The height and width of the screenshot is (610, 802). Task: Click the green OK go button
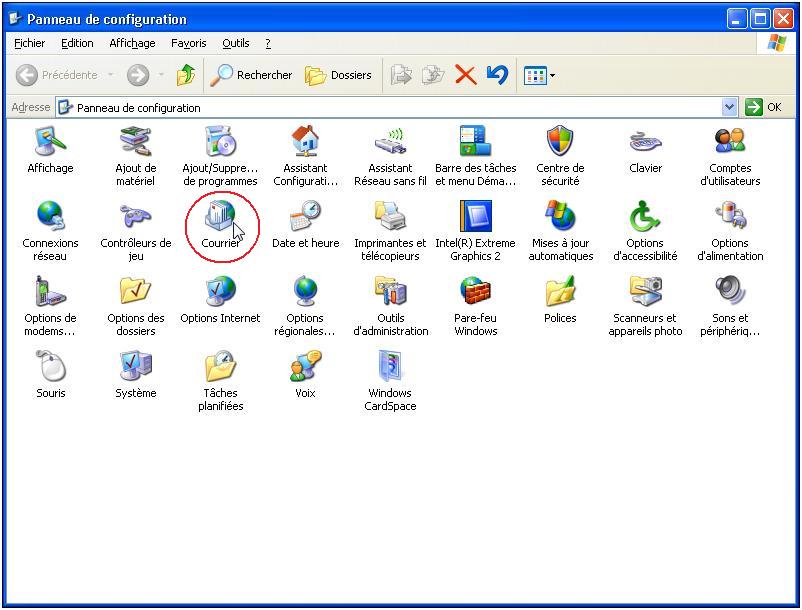click(764, 107)
